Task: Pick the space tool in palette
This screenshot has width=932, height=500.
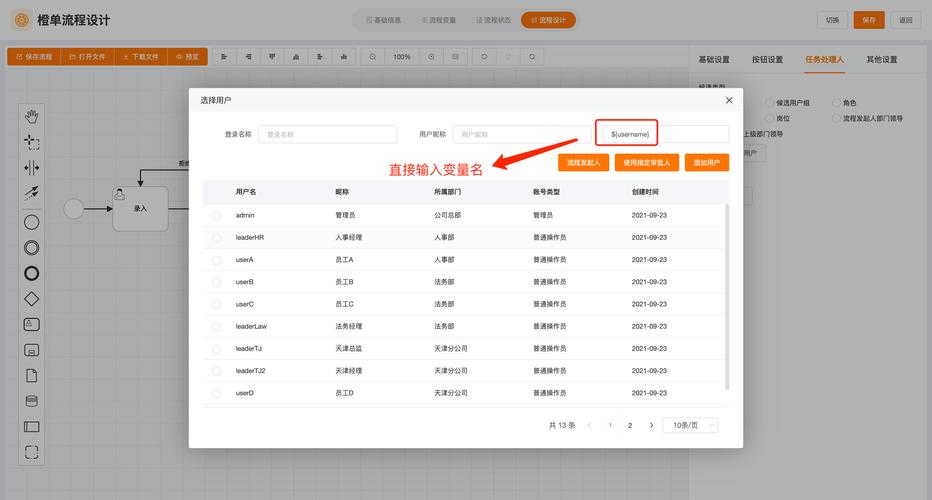Action: [x=31, y=168]
